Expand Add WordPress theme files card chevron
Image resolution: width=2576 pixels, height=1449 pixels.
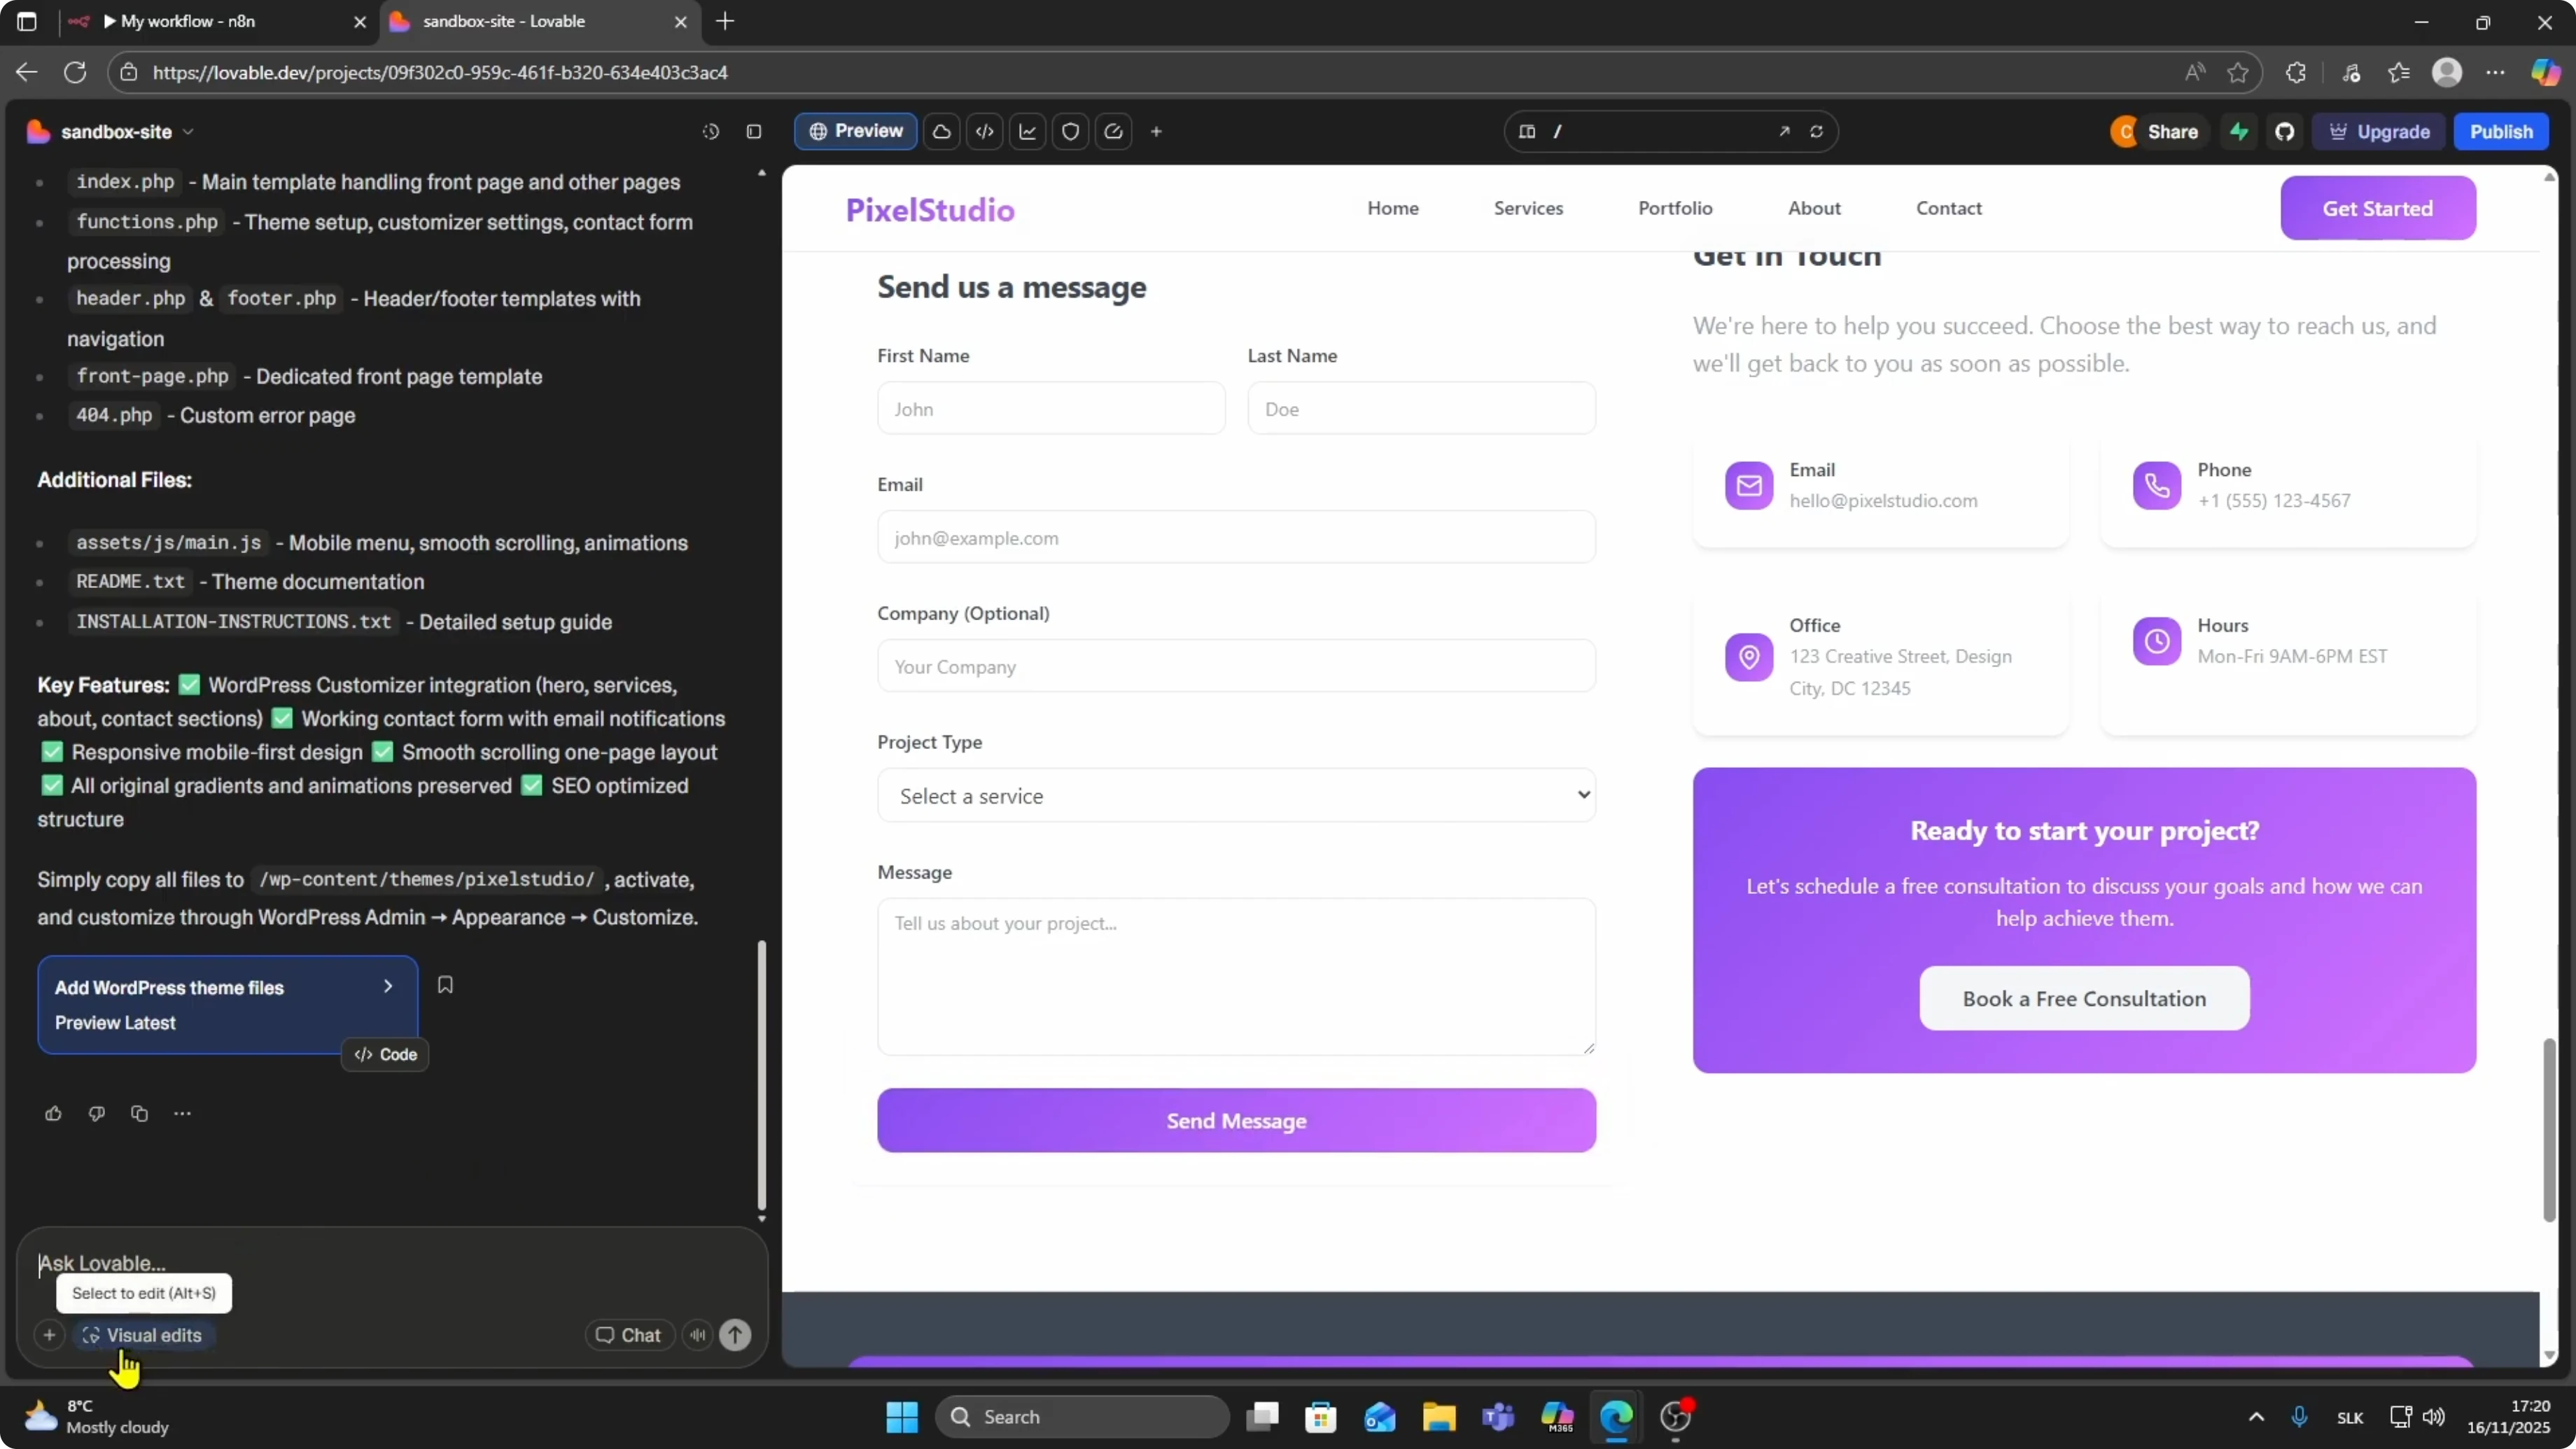tap(388, 987)
